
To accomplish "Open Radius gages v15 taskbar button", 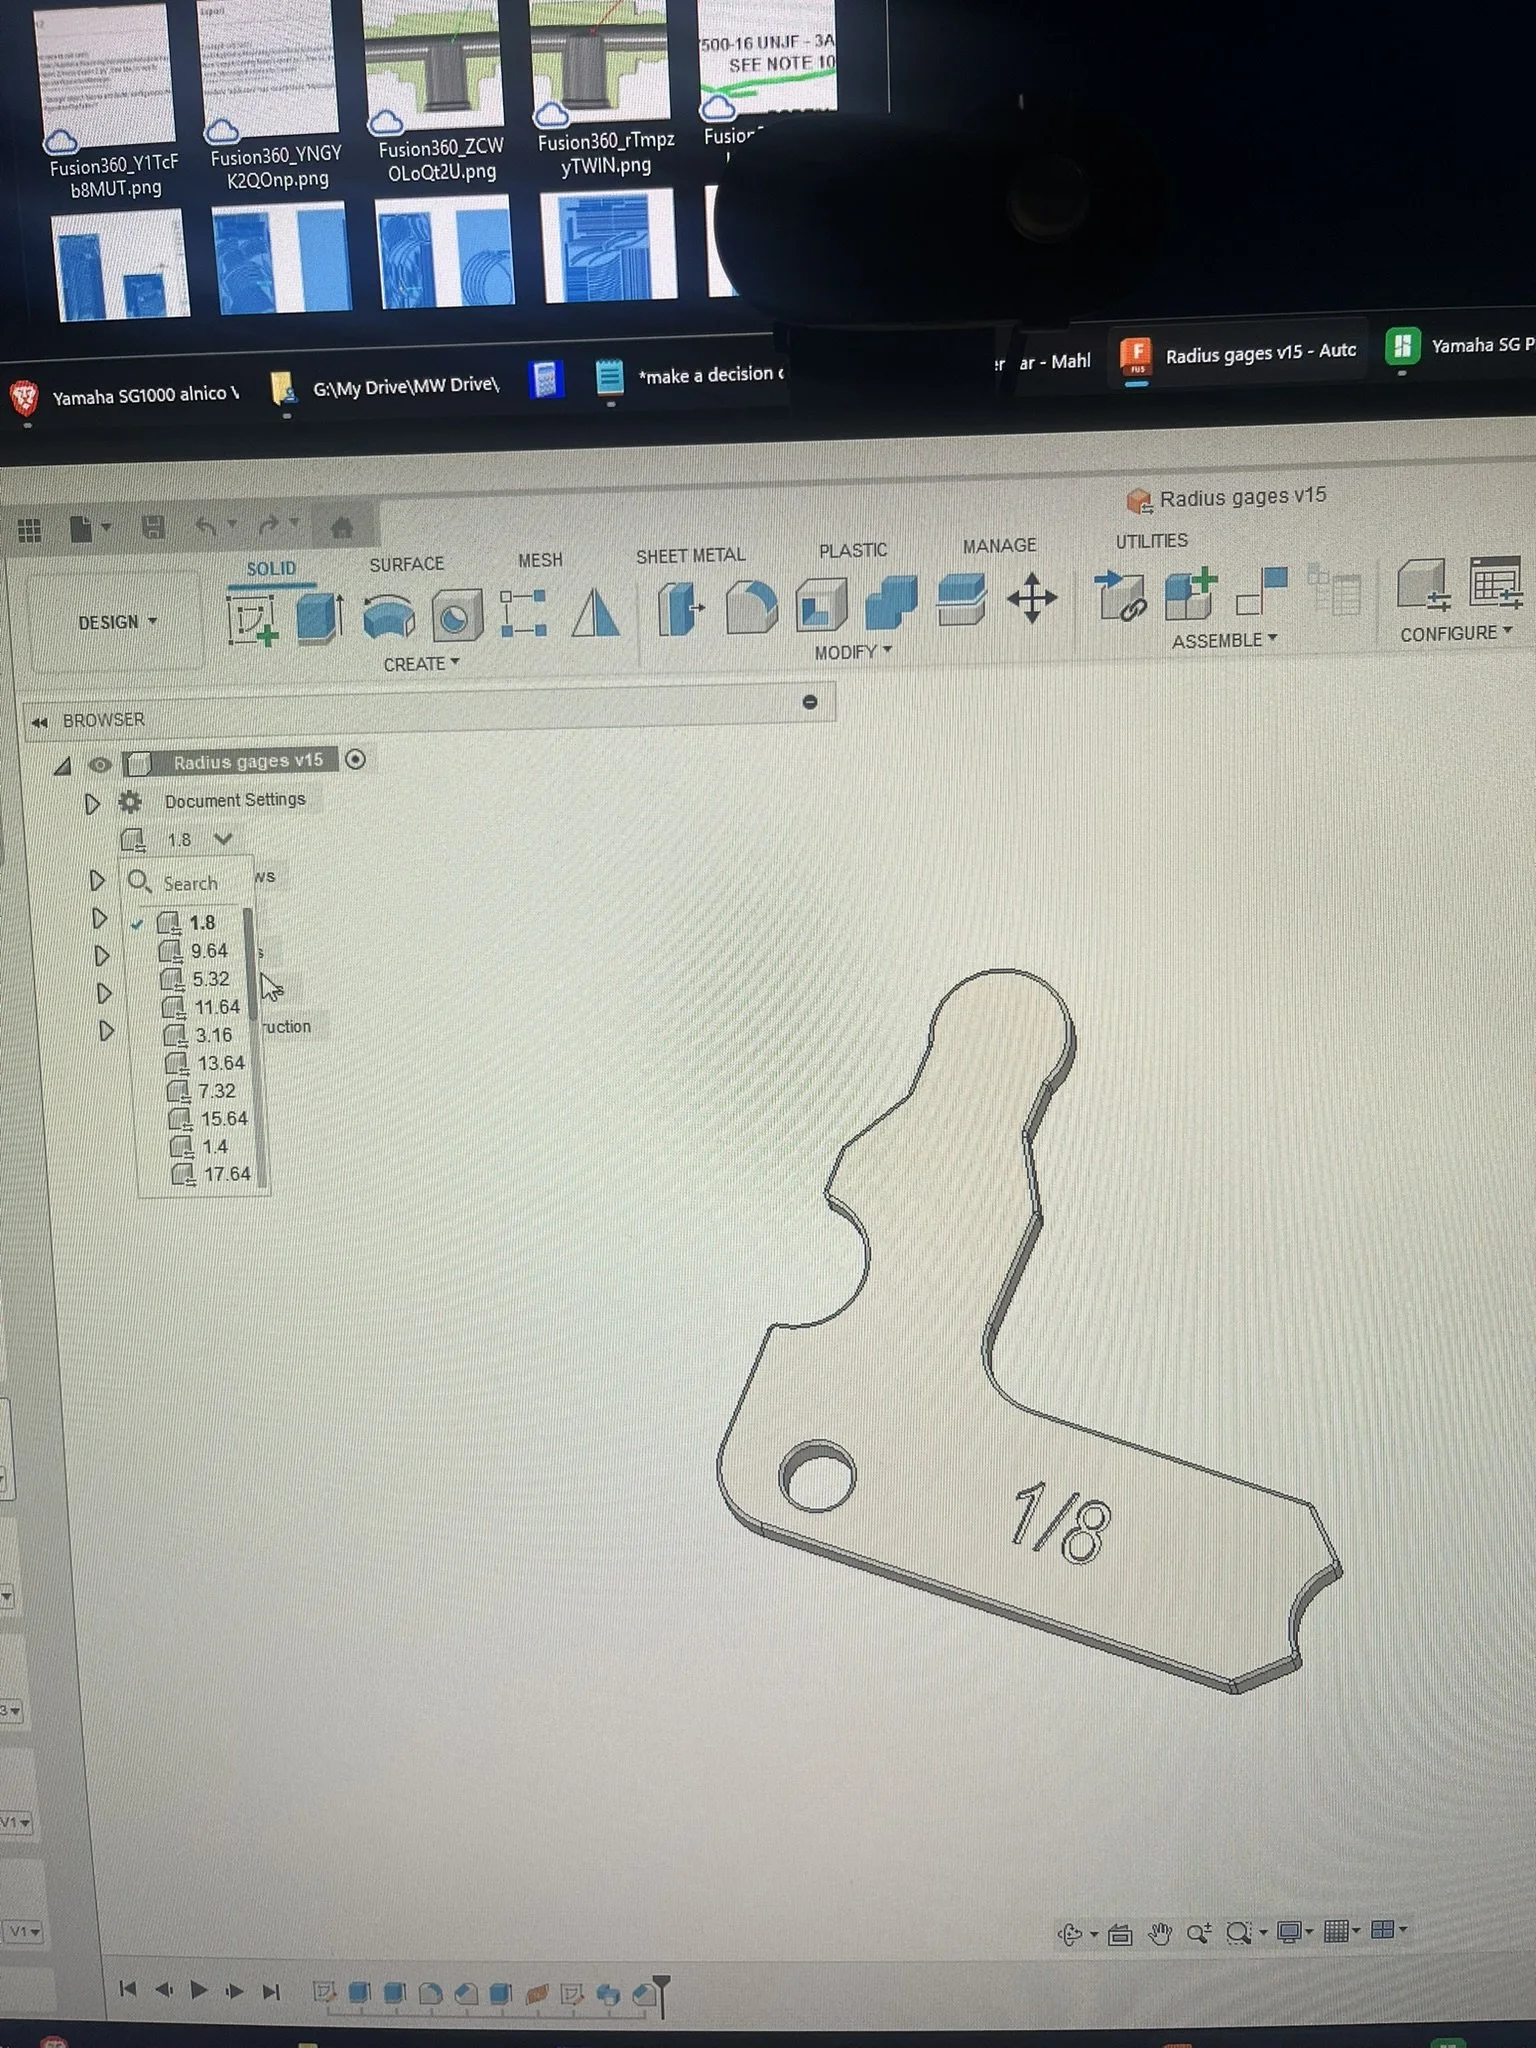I will click(x=1239, y=353).
